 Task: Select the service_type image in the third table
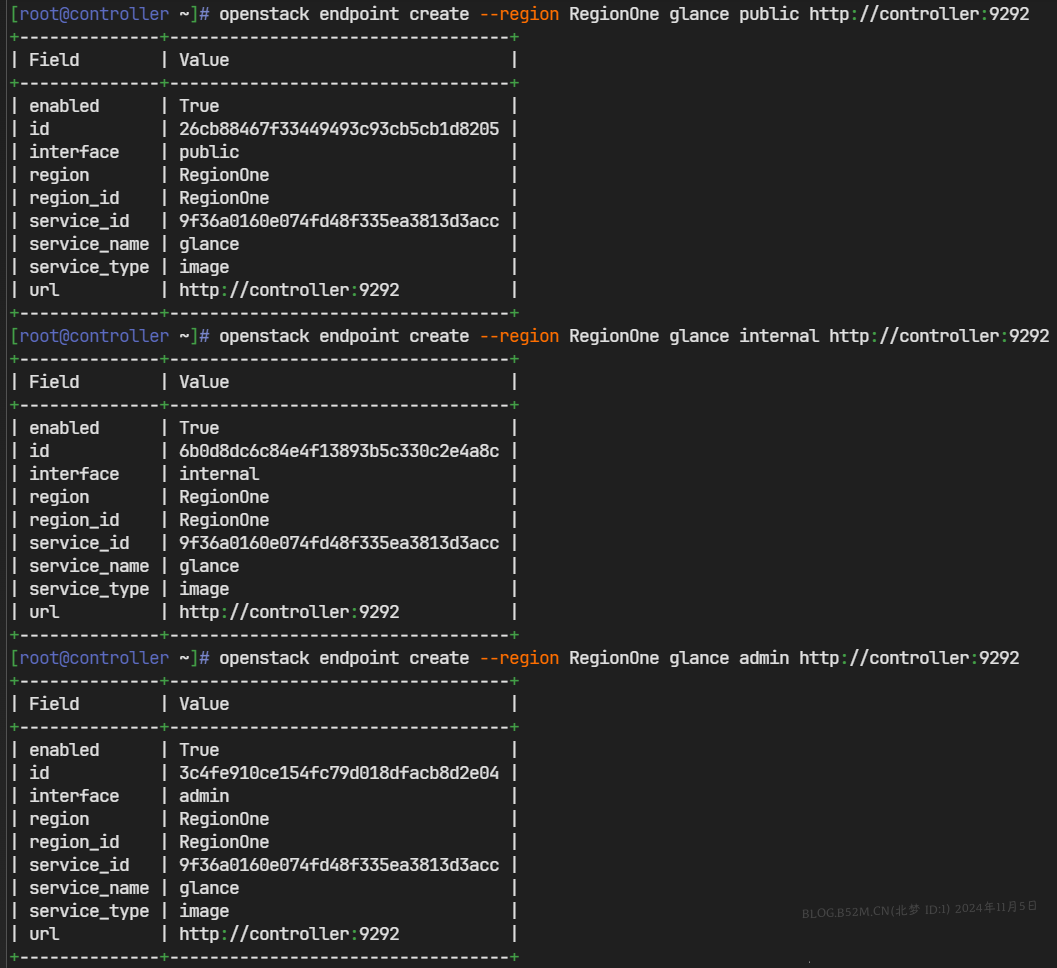tap(204, 910)
